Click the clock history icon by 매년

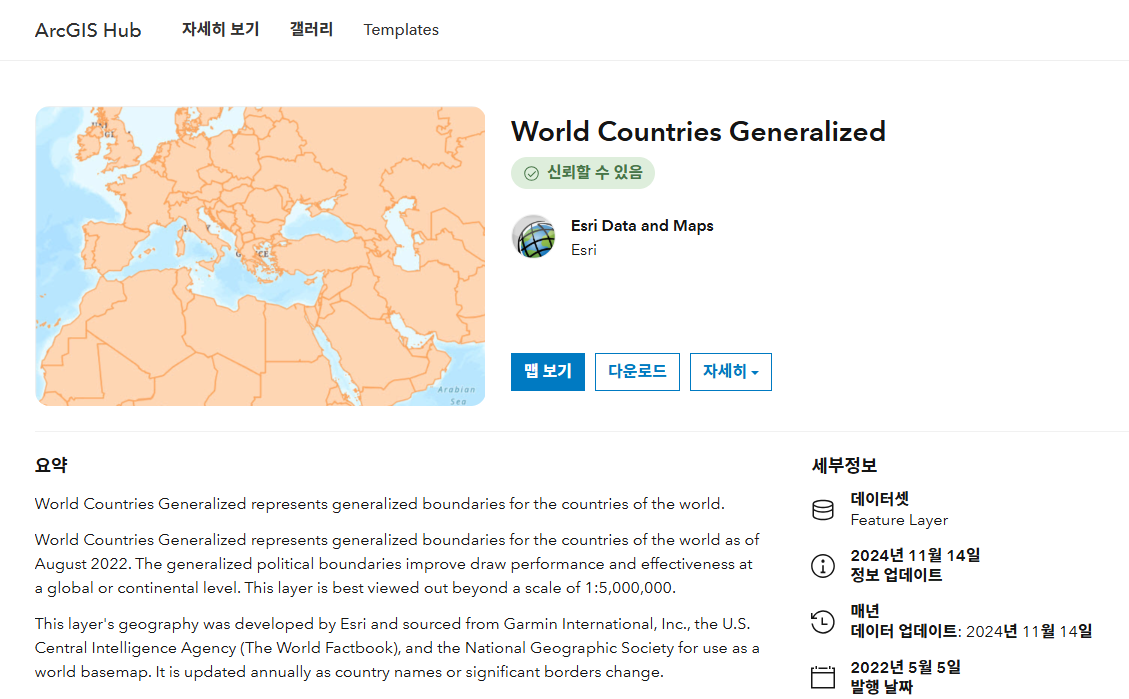point(822,621)
